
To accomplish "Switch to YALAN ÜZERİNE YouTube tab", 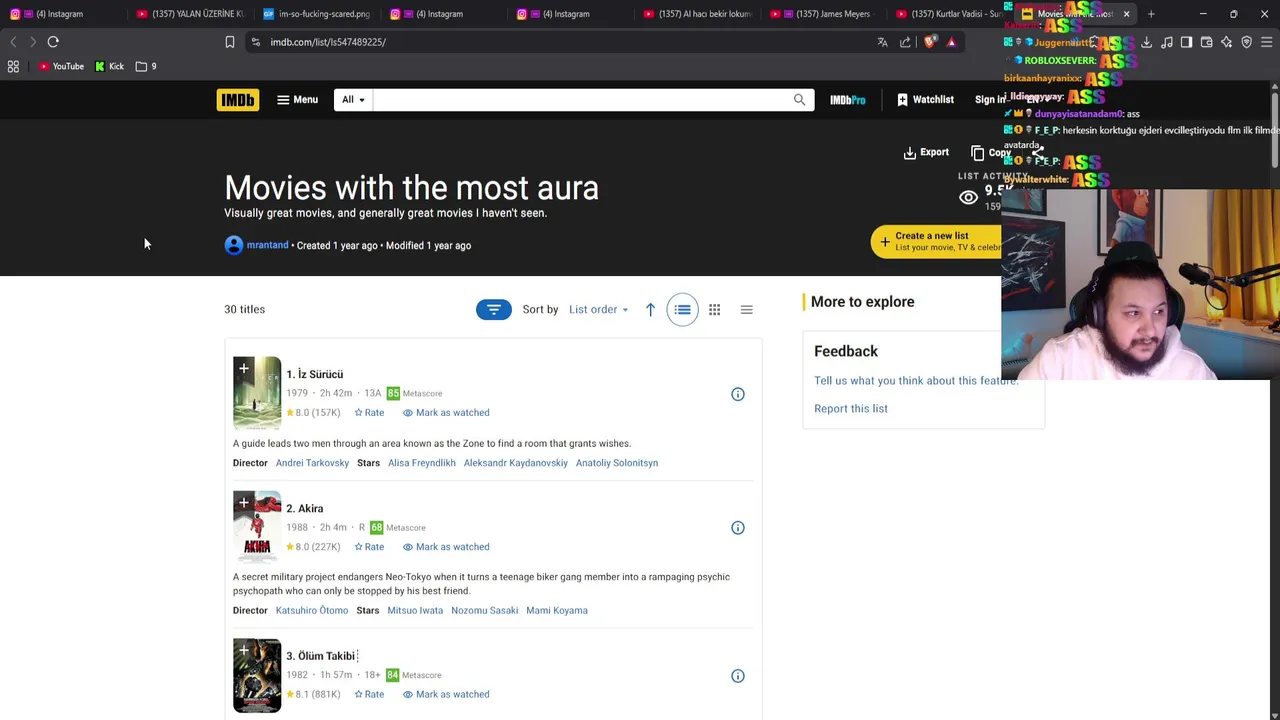I will click(x=190, y=14).
